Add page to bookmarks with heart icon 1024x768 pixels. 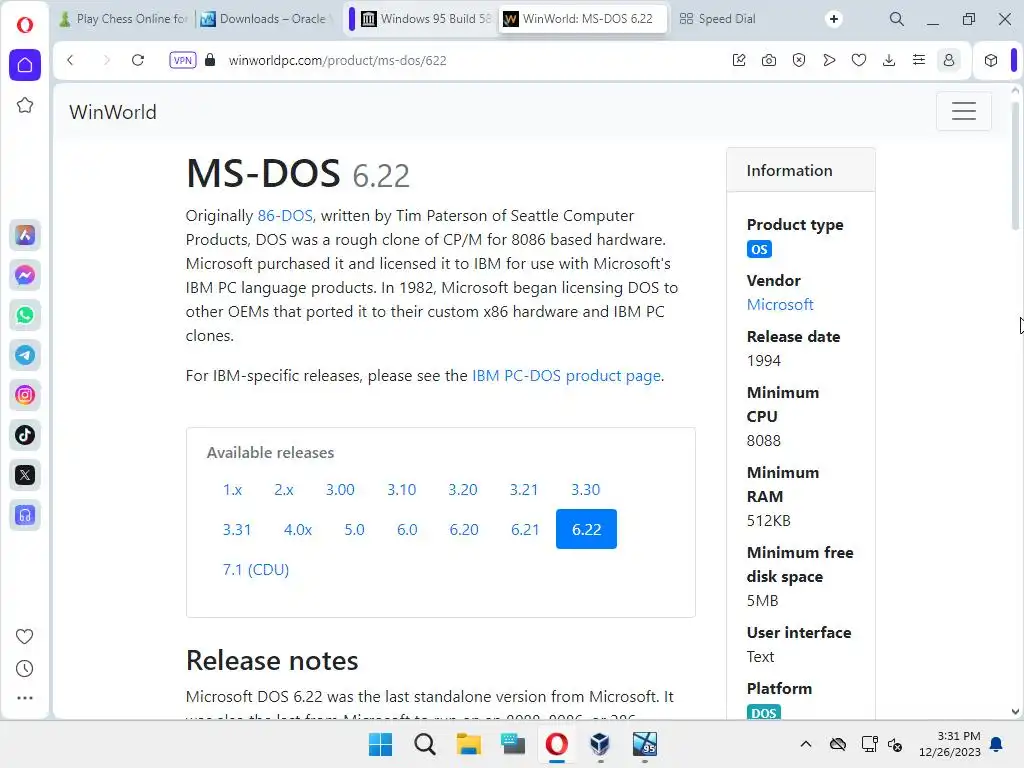859,60
